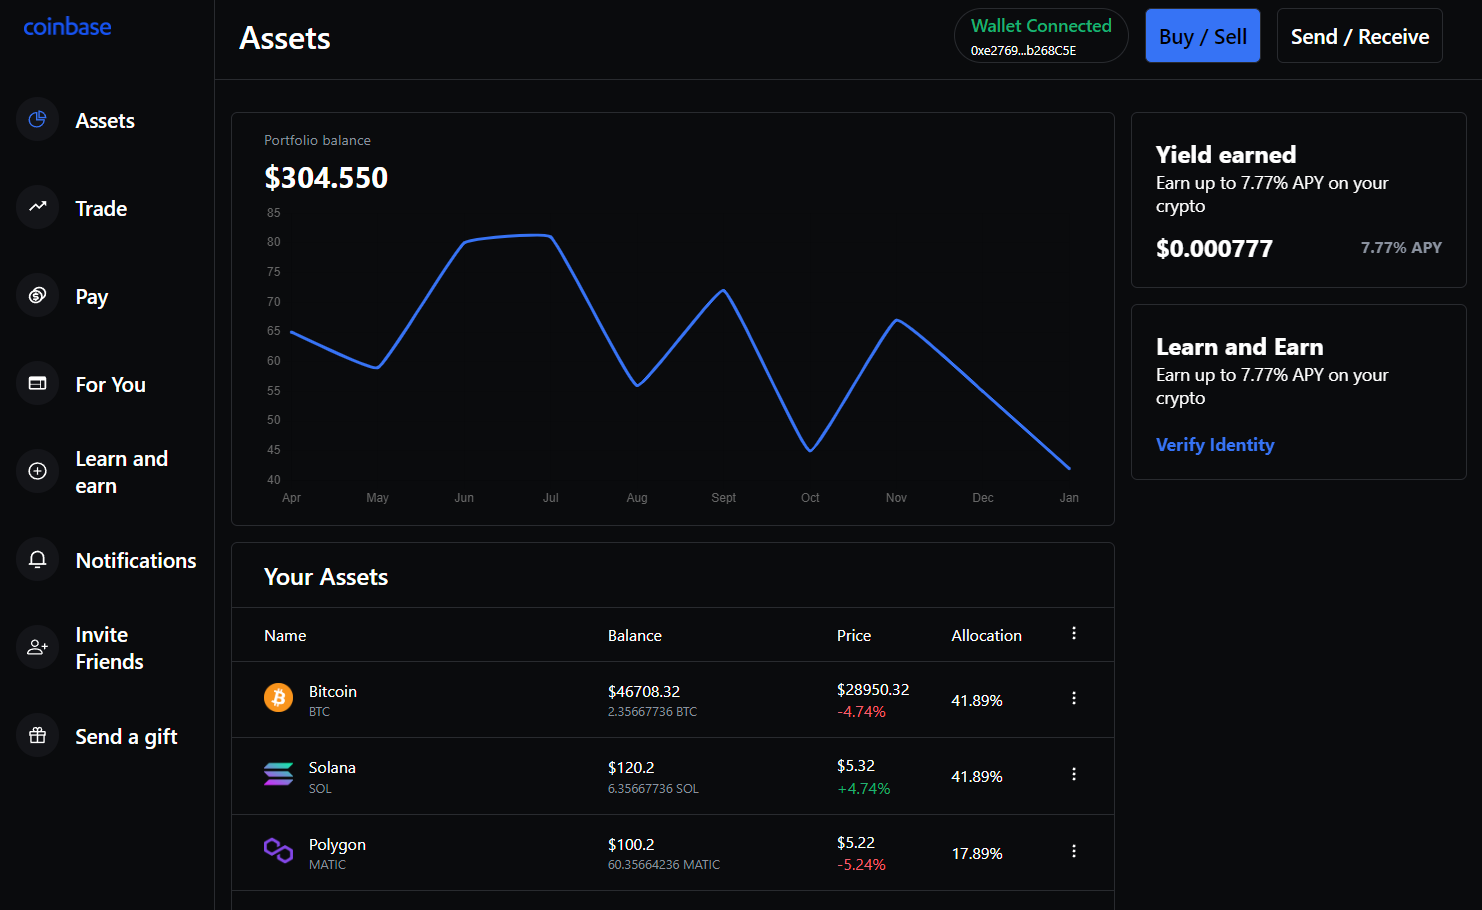Click the Send a gift box icon
This screenshot has width=1482, height=910.
pyautogui.click(x=38, y=735)
